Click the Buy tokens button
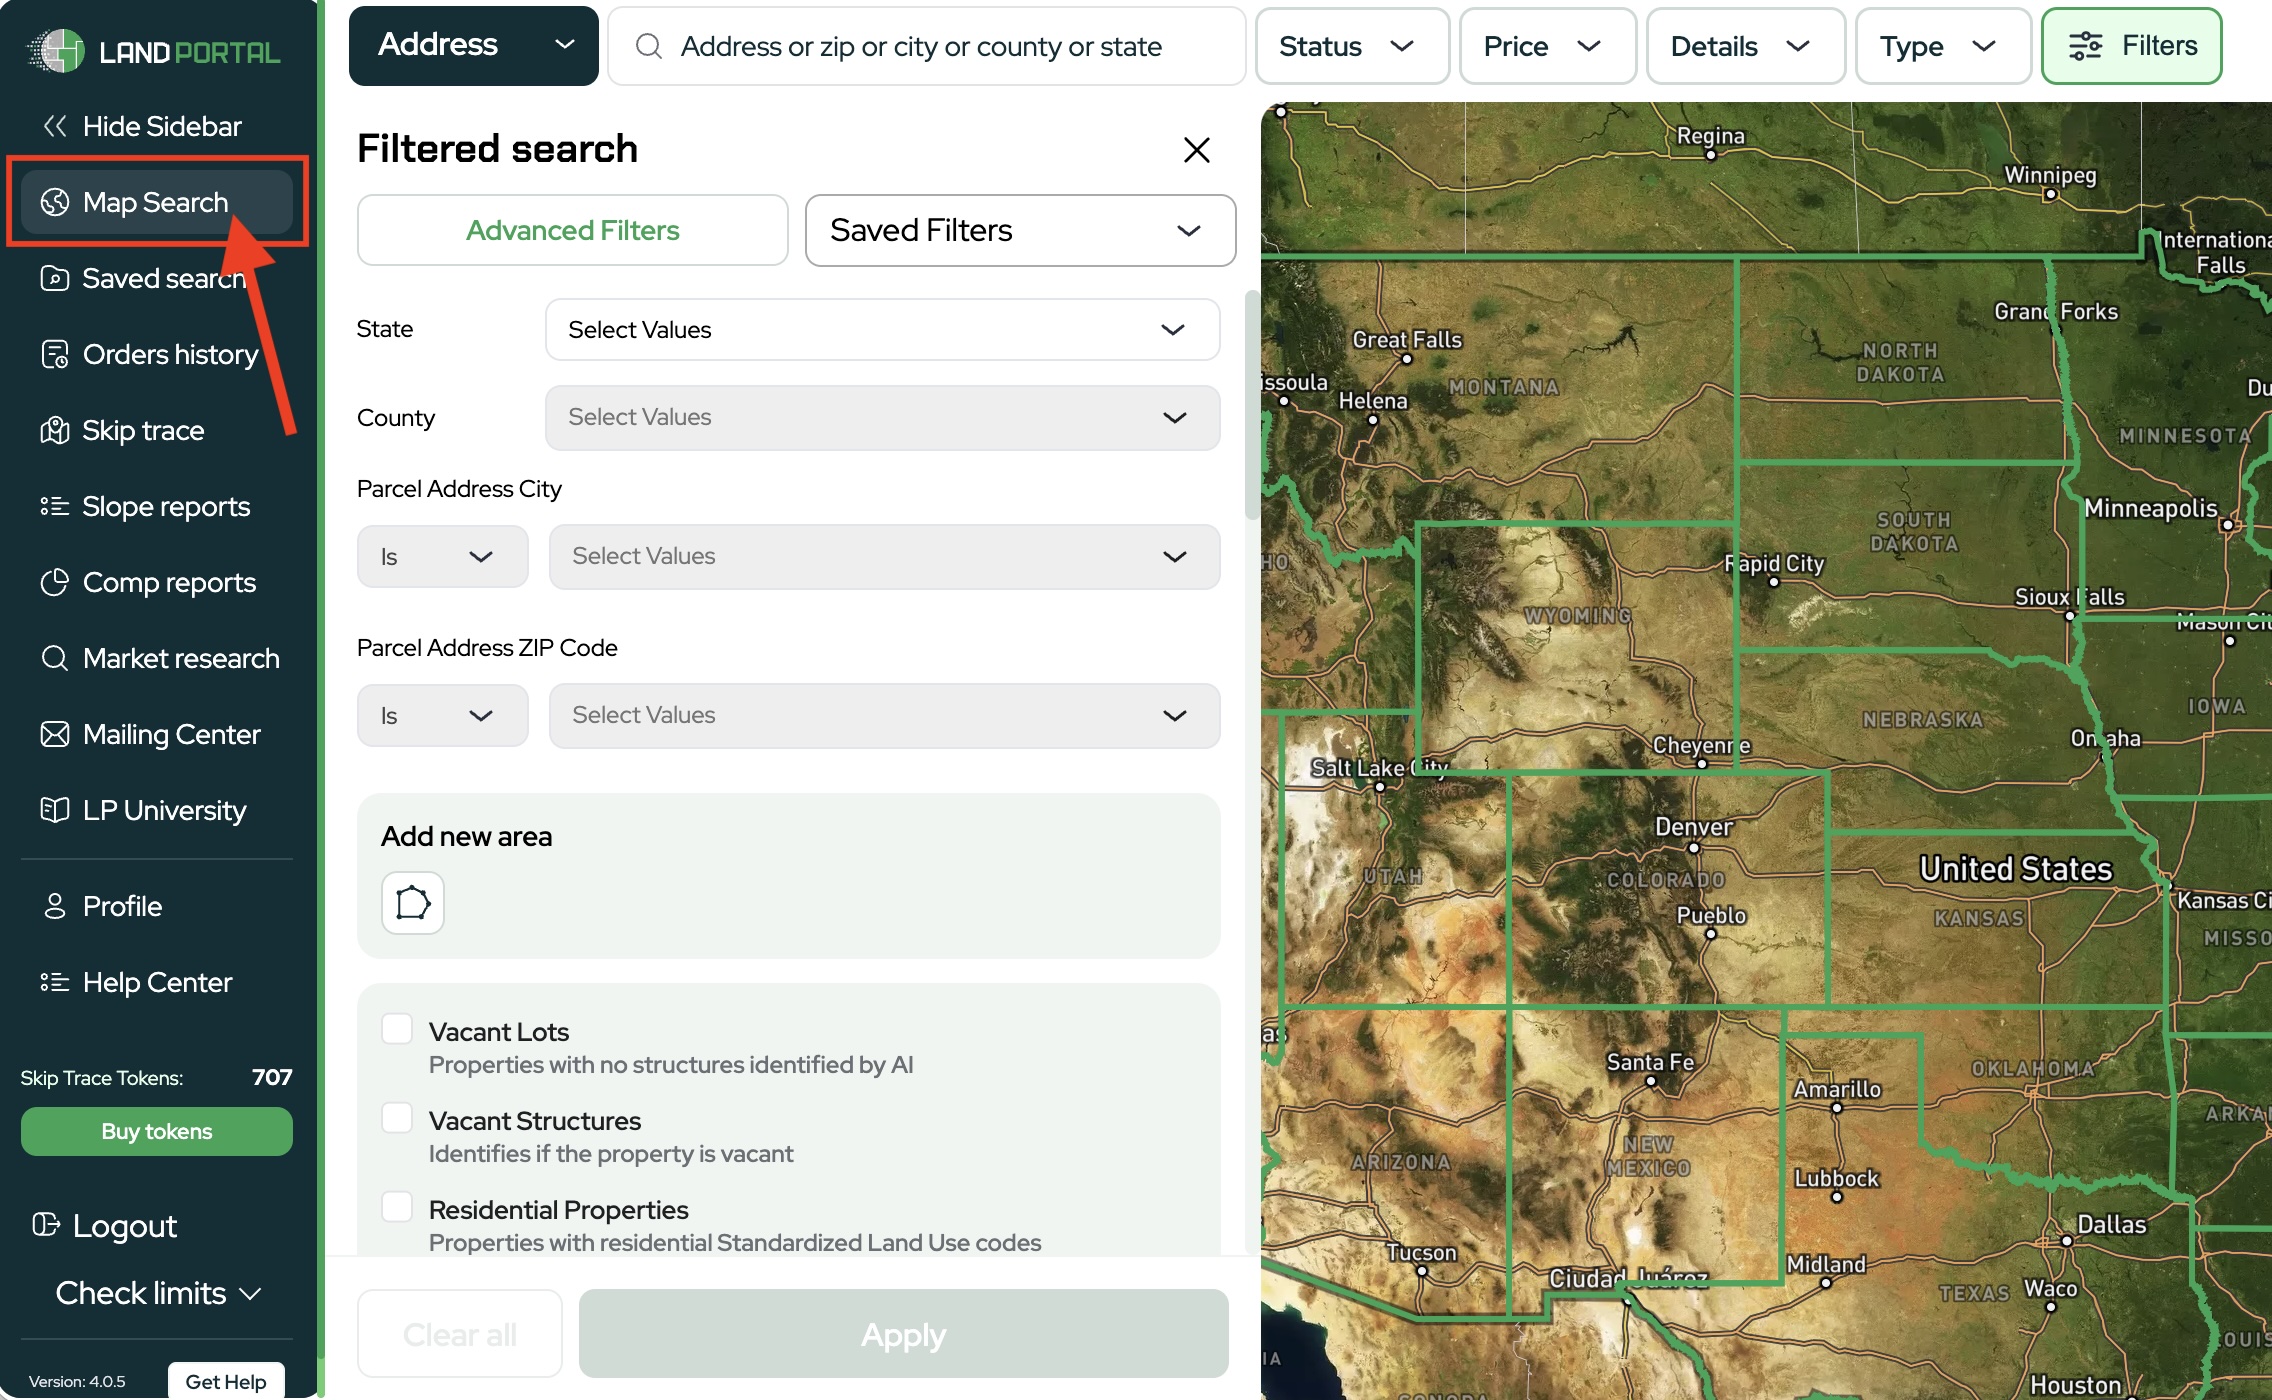 [157, 1131]
